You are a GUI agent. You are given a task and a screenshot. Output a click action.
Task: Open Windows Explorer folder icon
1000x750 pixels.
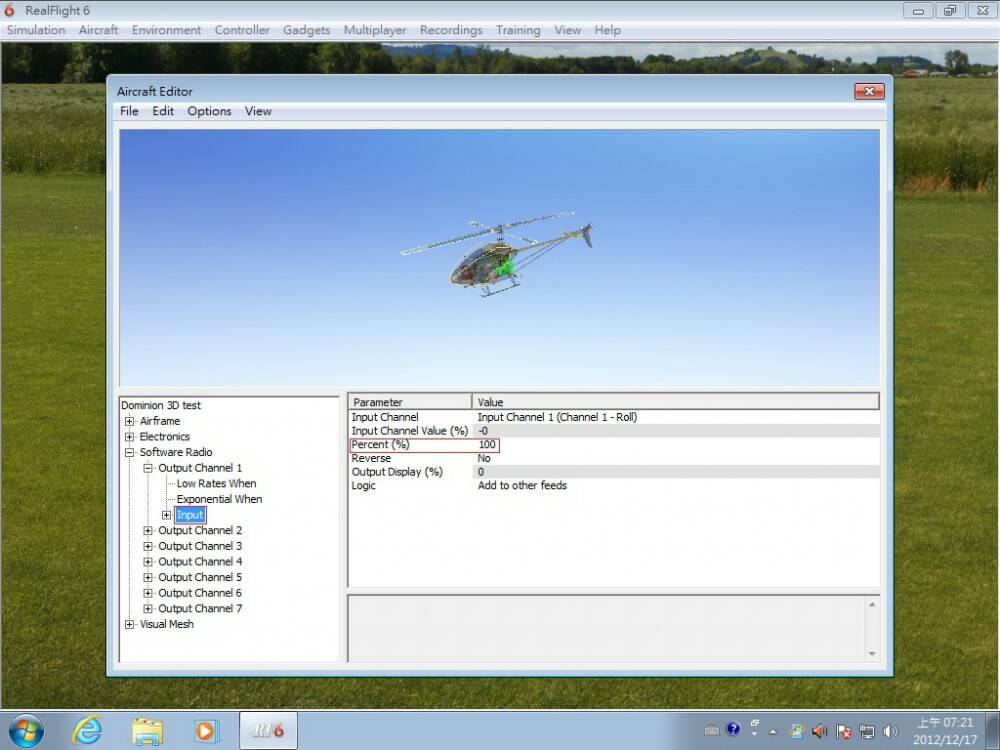pyautogui.click(x=147, y=731)
